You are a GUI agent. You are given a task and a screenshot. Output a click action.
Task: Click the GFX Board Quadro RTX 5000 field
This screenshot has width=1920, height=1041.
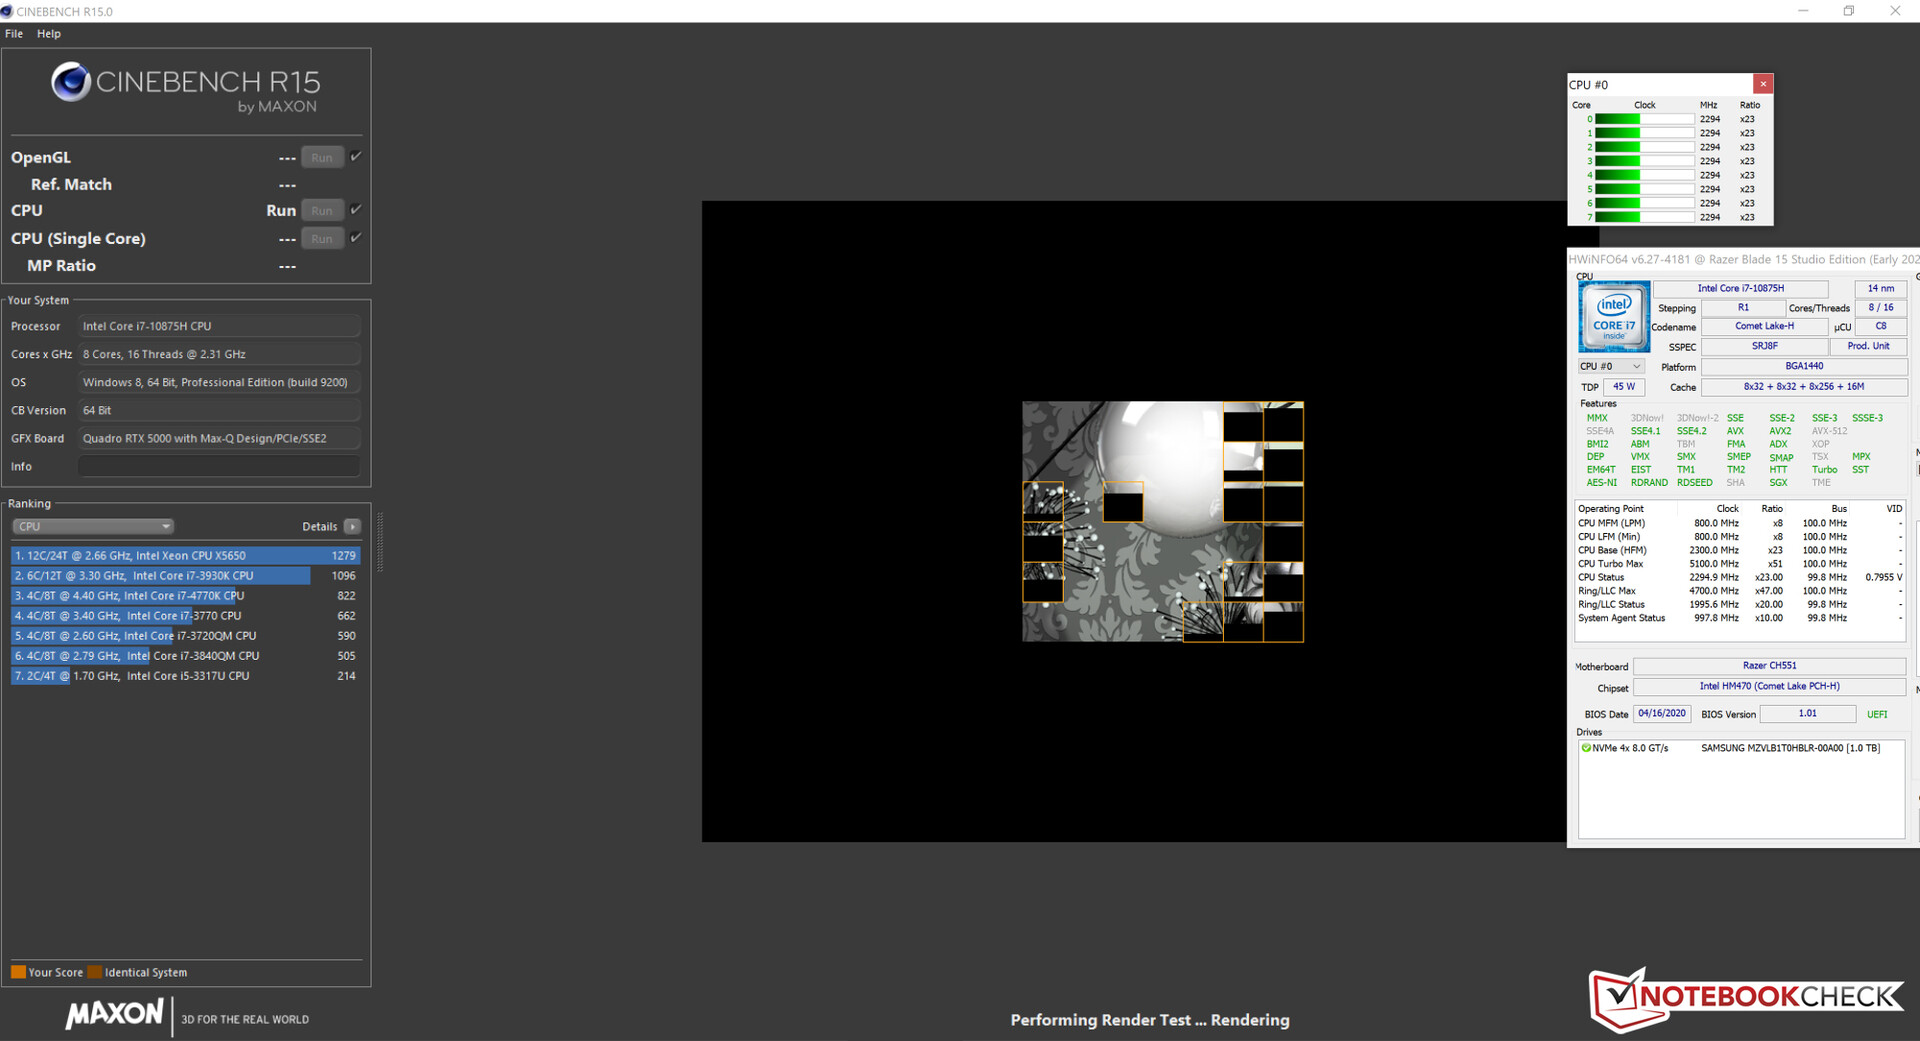tap(219, 439)
